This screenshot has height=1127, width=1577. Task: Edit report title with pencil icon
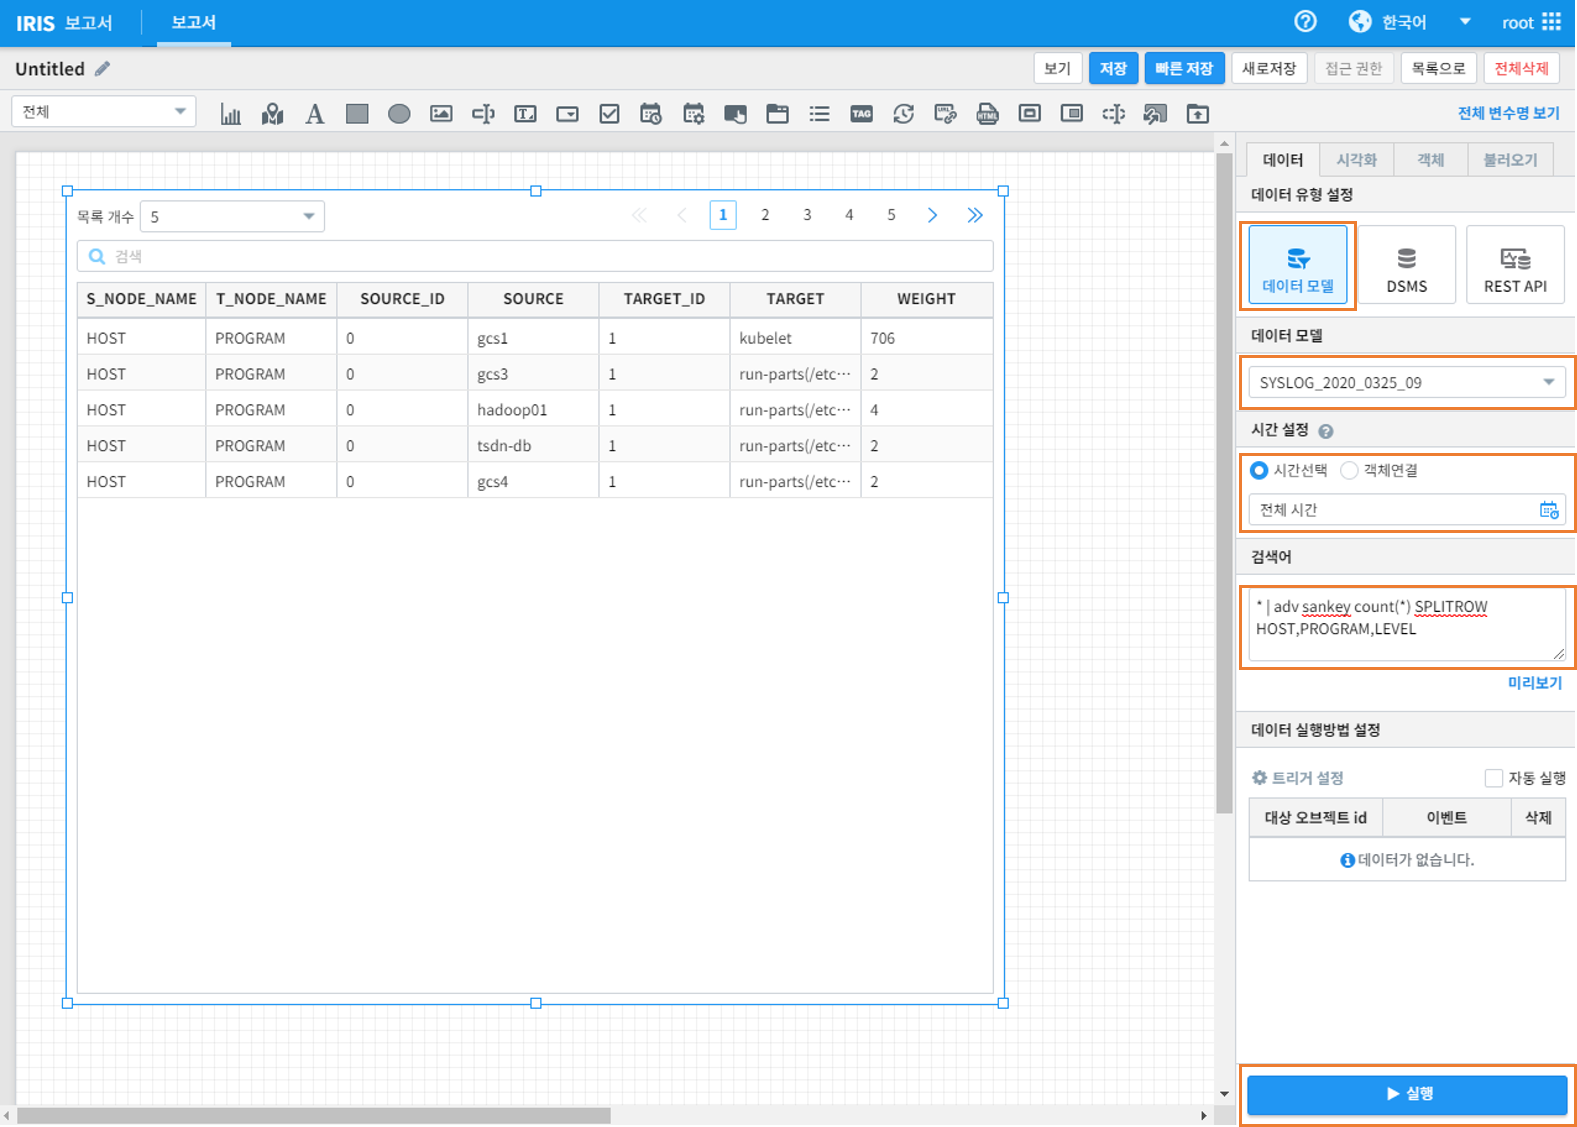(x=102, y=69)
